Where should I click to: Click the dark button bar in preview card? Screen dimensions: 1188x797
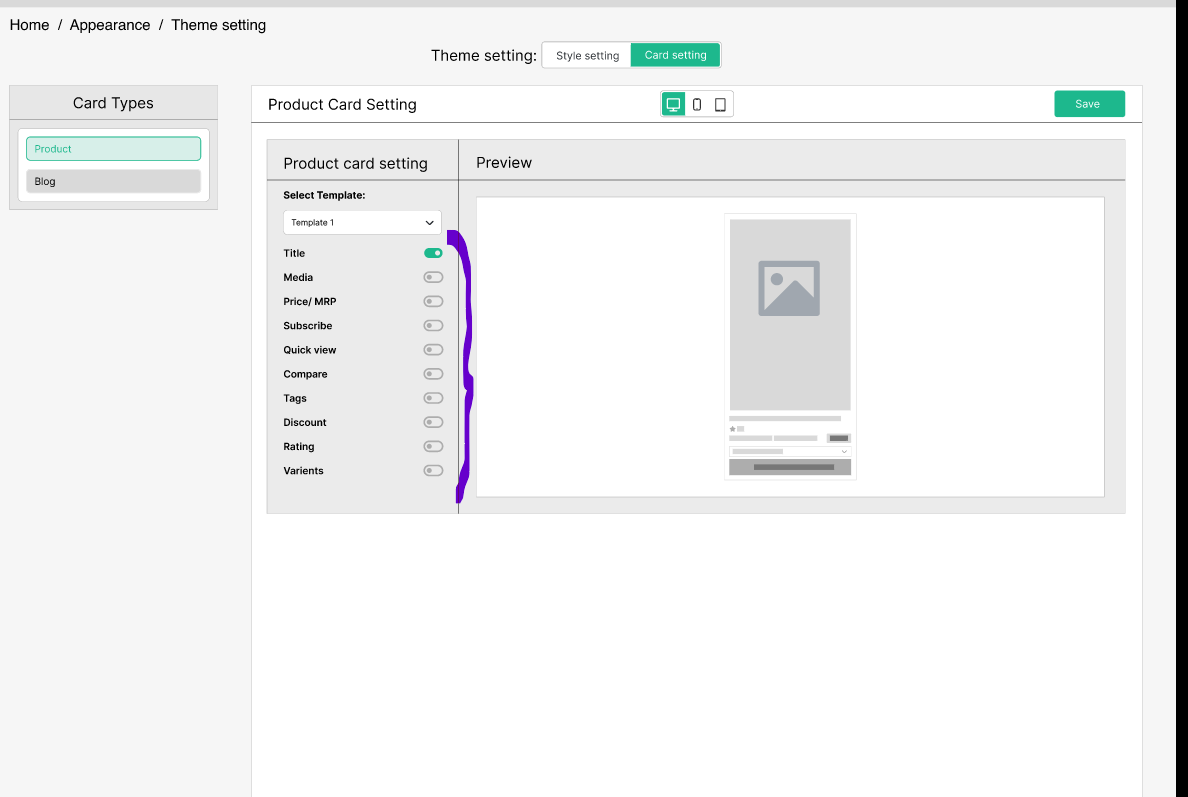pyautogui.click(x=789, y=467)
